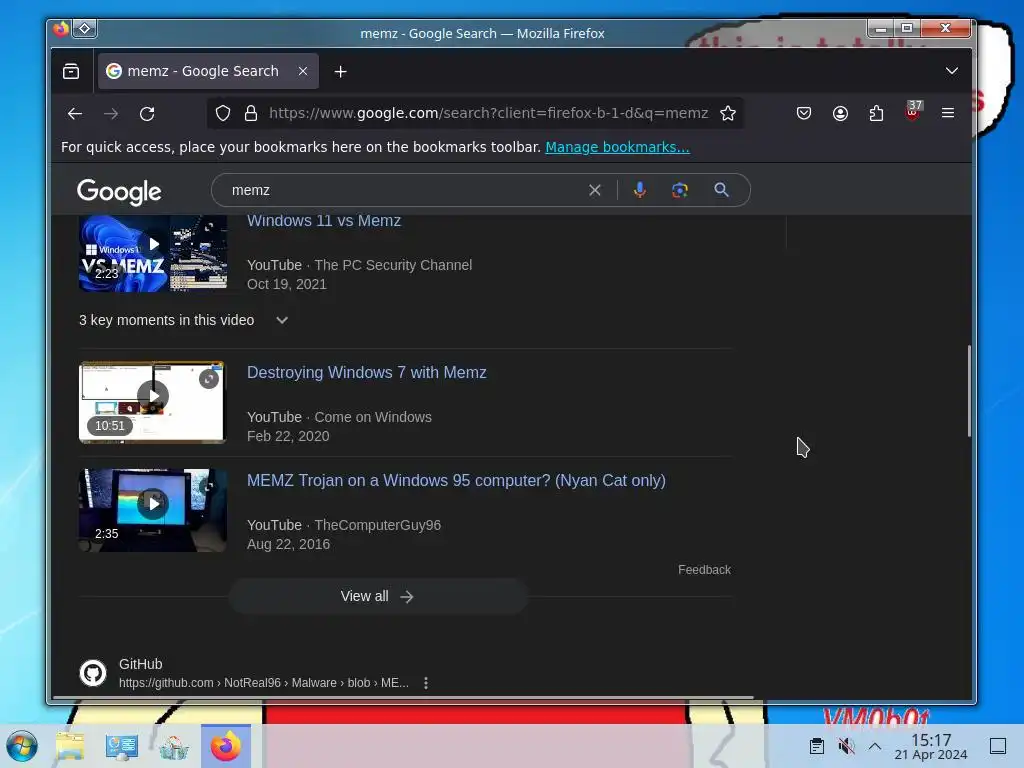The width and height of the screenshot is (1024, 768).
Task: Submit search with magnifier icon
Action: (x=721, y=190)
